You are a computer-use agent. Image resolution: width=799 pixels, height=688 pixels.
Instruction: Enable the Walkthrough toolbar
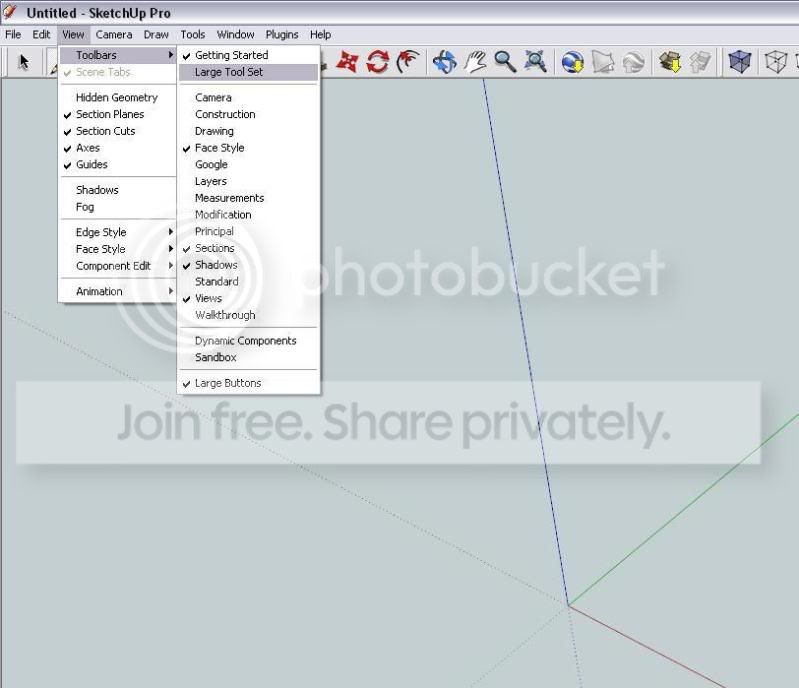point(249,315)
